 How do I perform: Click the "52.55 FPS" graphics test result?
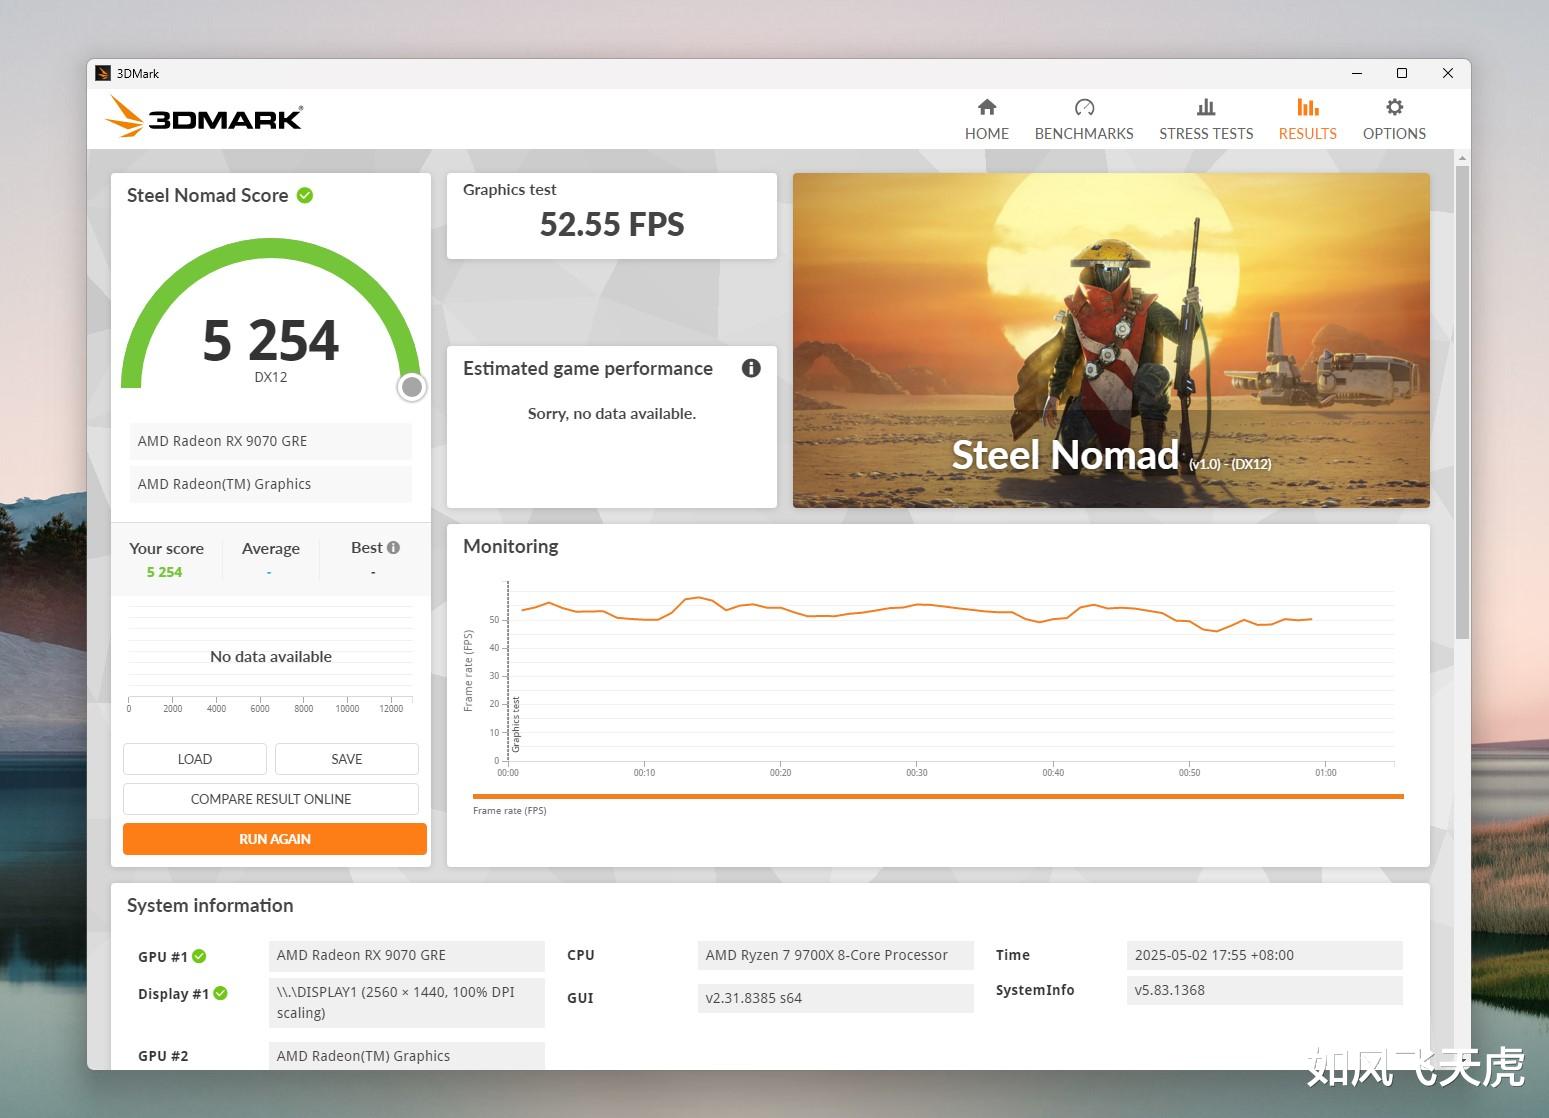[x=612, y=224]
